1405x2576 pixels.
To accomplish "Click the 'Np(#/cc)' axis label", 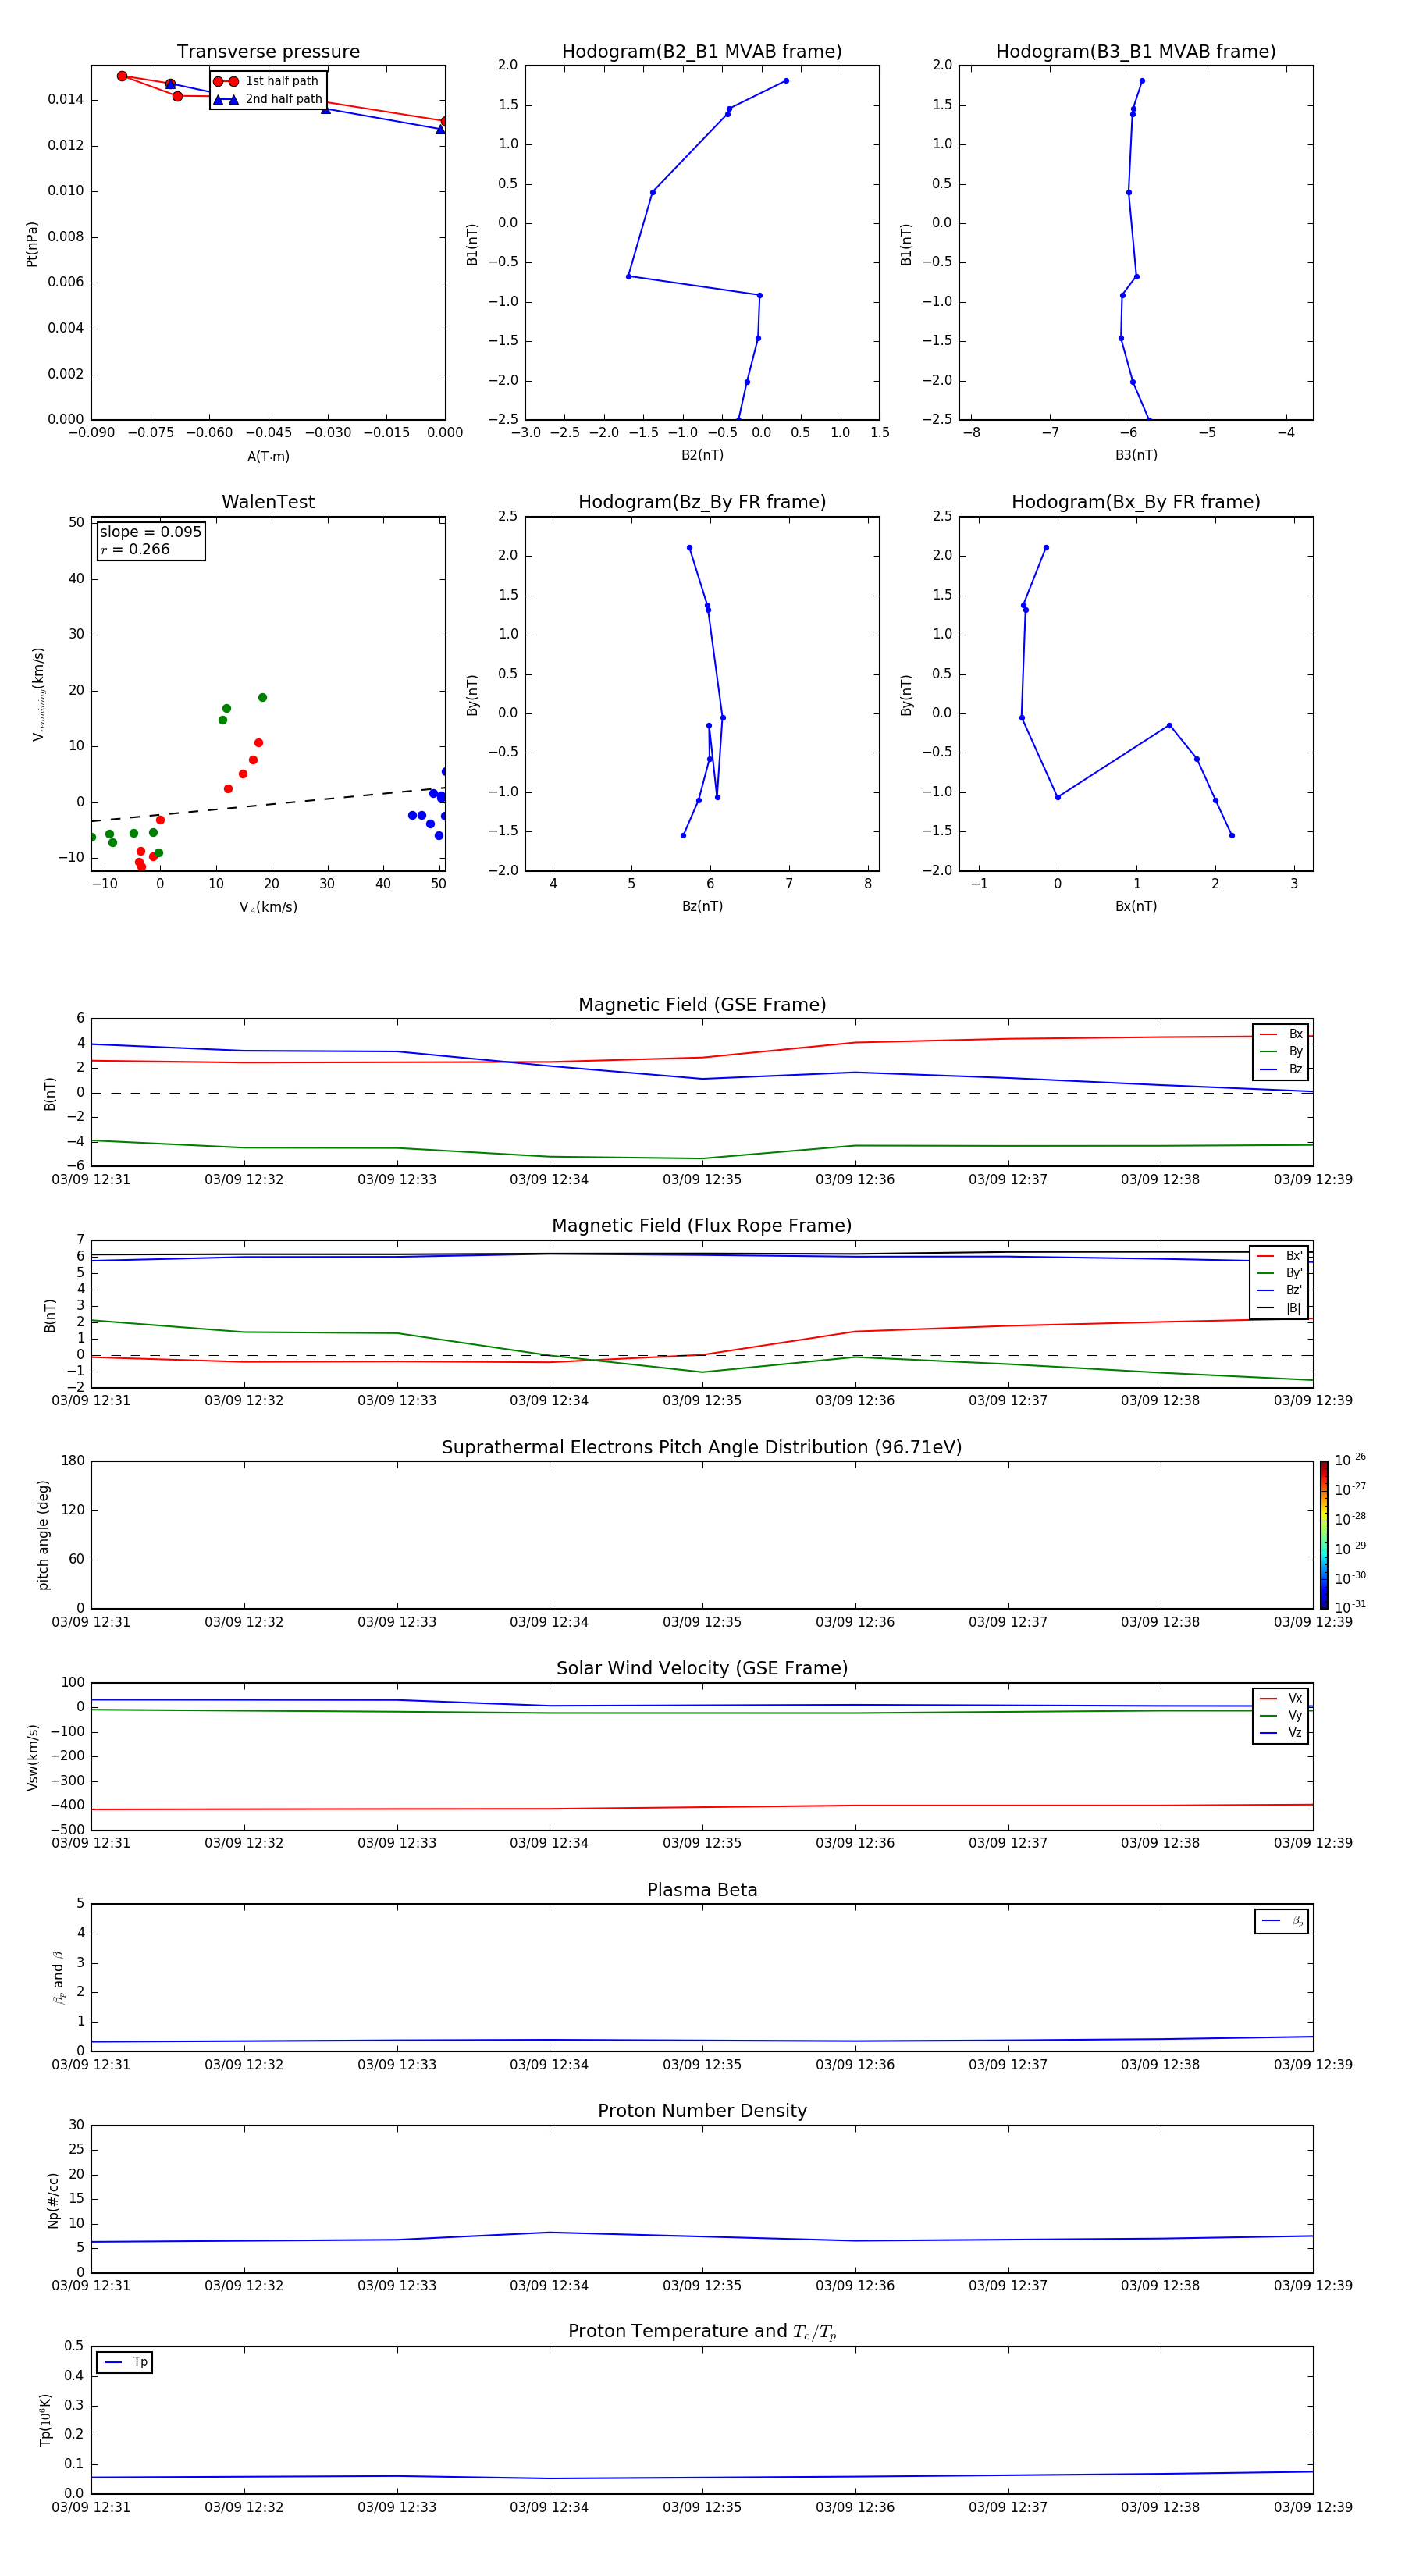I will [53, 2199].
